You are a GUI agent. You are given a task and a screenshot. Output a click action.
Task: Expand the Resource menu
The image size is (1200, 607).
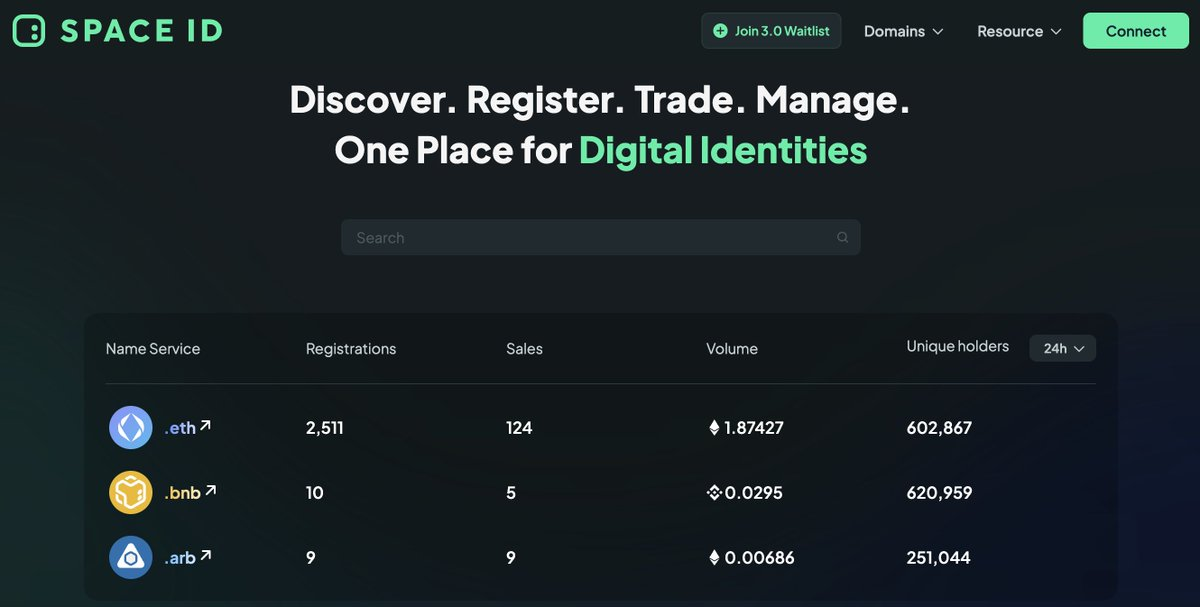click(1019, 31)
